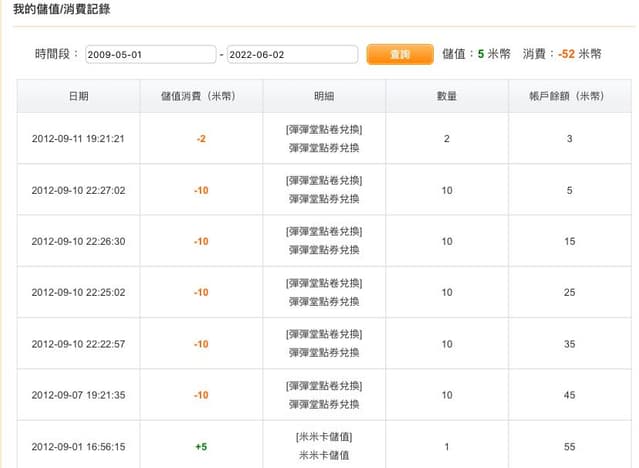Select the 2012-09-01 16:56:15 record date
Screen dimensions: 639x468
pyautogui.click(x=78, y=447)
